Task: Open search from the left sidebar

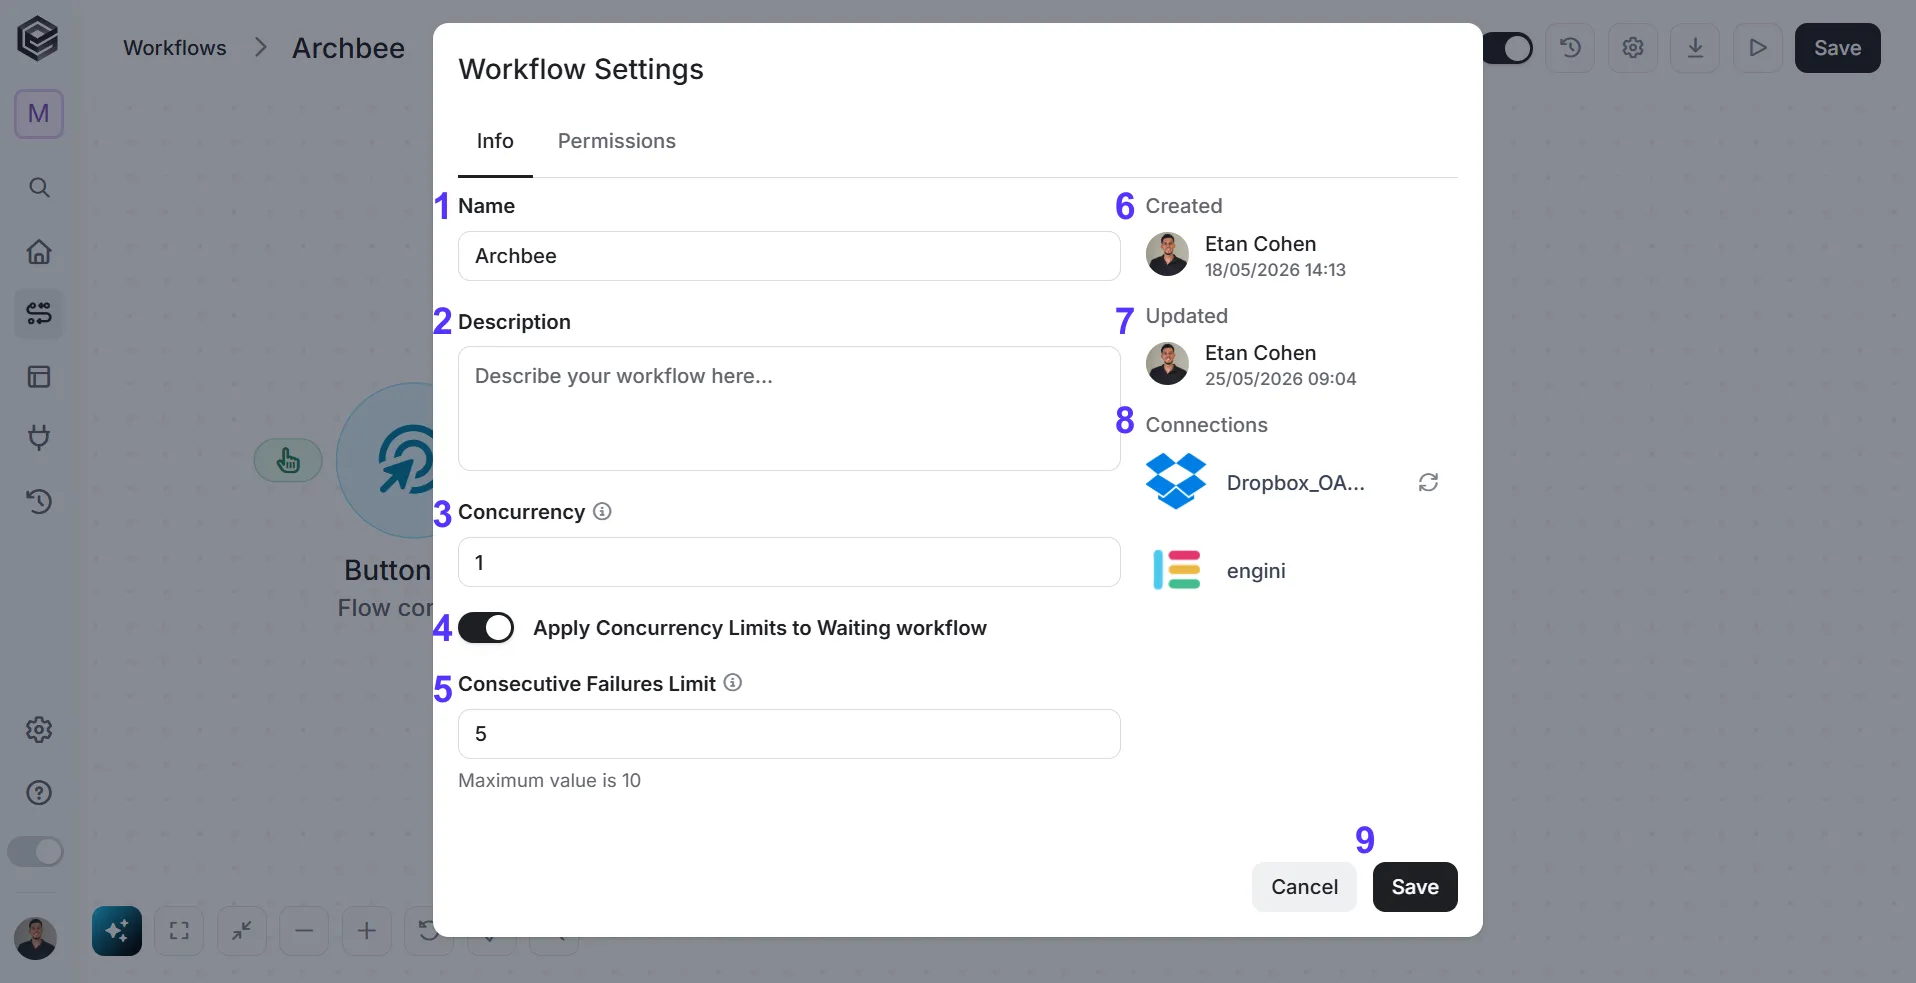Action: pyautogui.click(x=39, y=188)
